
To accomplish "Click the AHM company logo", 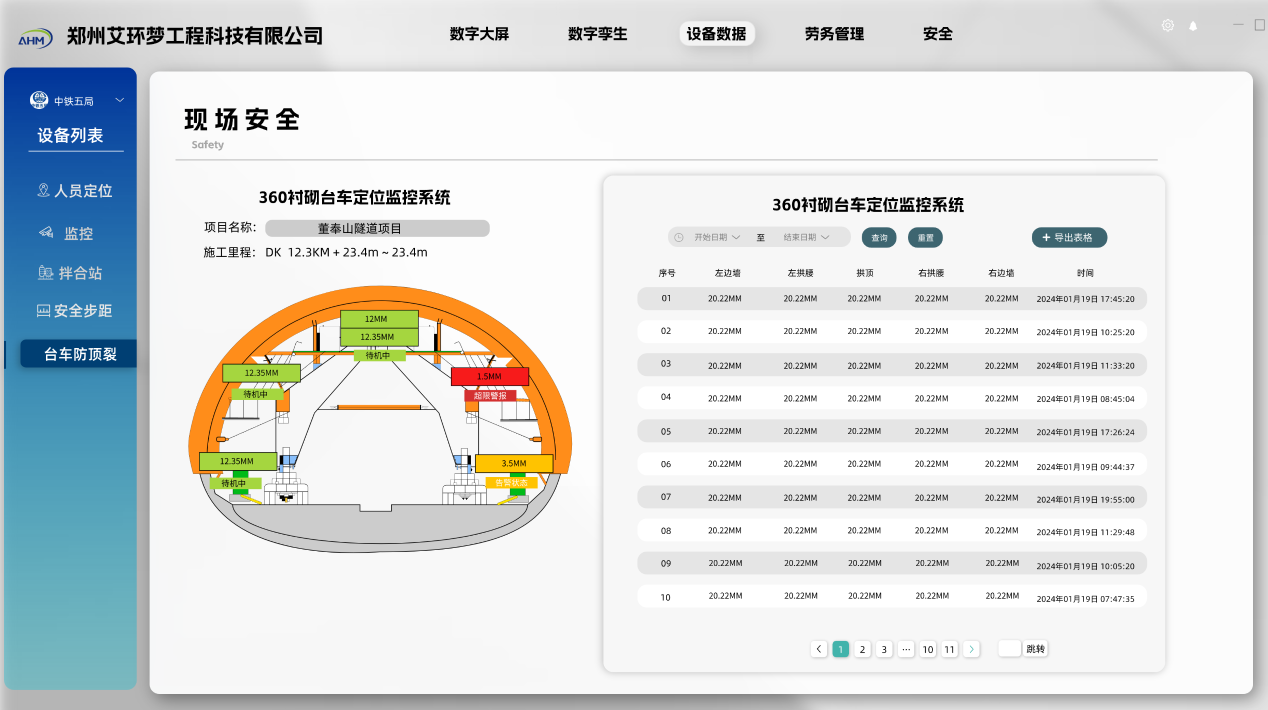I will (34, 37).
